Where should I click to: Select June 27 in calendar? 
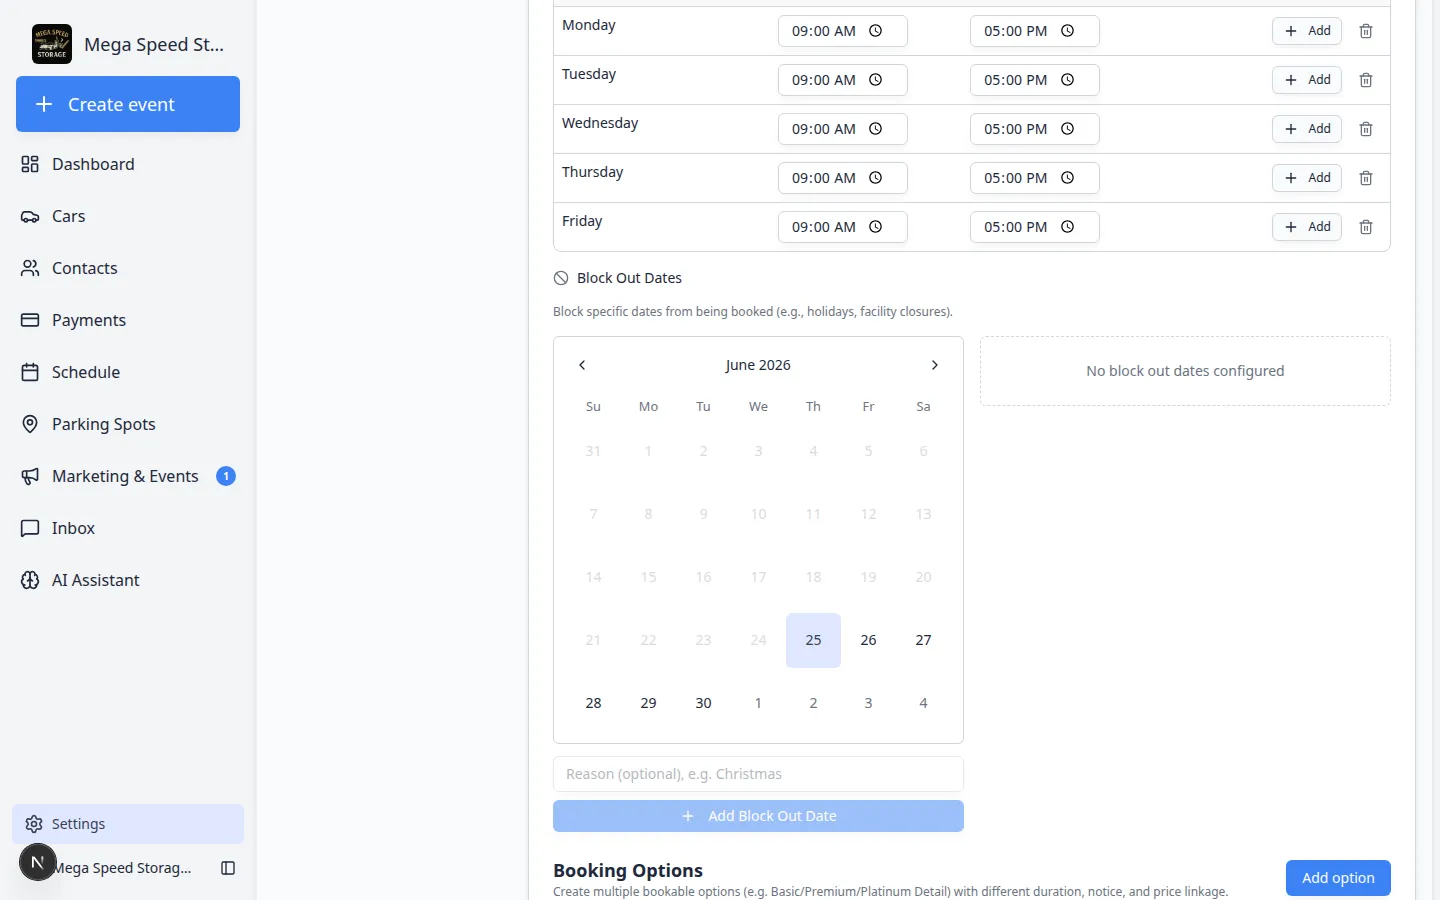click(x=923, y=640)
